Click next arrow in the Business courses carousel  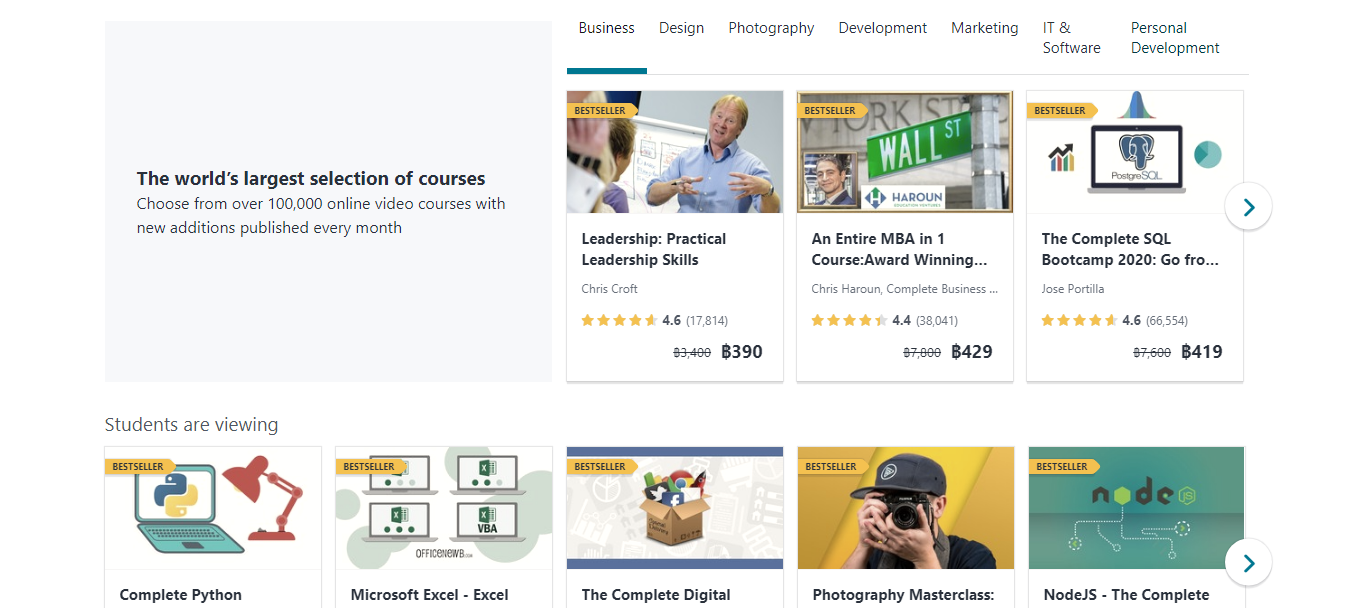pyautogui.click(x=1248, y=207)
